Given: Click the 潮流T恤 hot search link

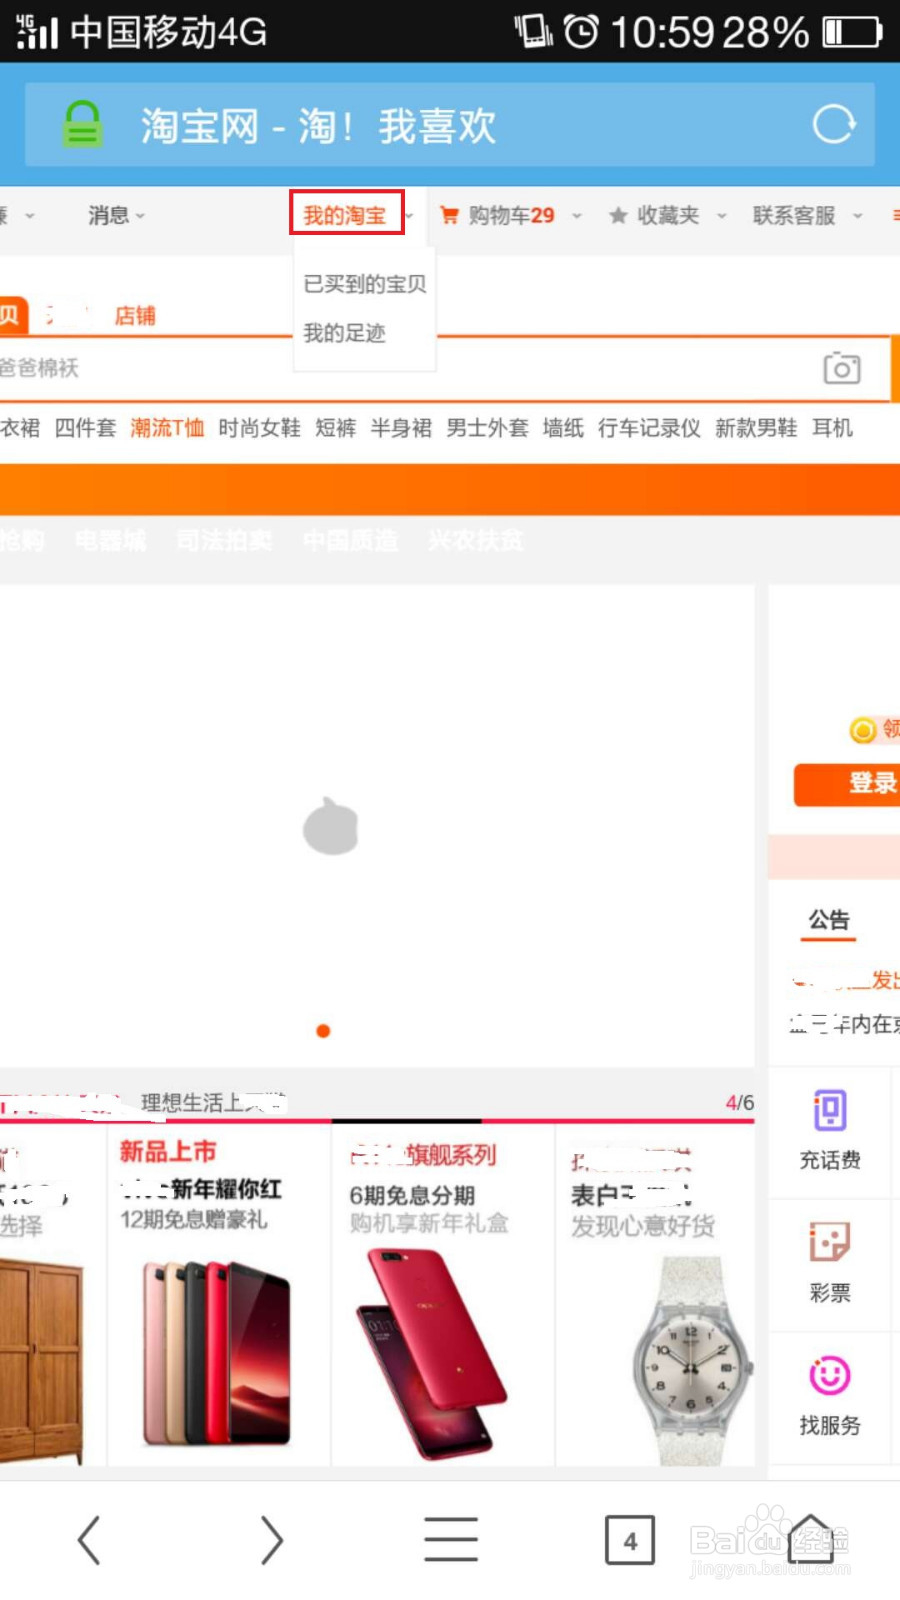Looking at the screenshot, I should point(167,428).
